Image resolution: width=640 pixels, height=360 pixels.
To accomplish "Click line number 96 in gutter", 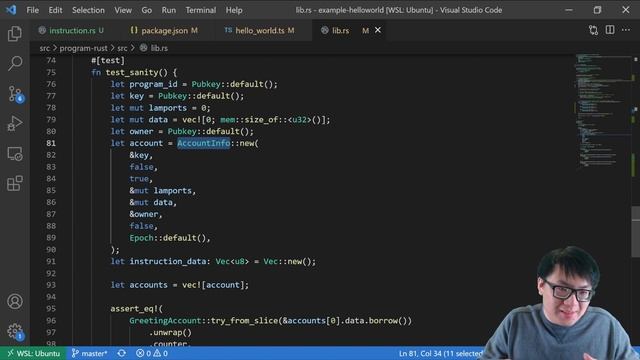I will 51,320.
